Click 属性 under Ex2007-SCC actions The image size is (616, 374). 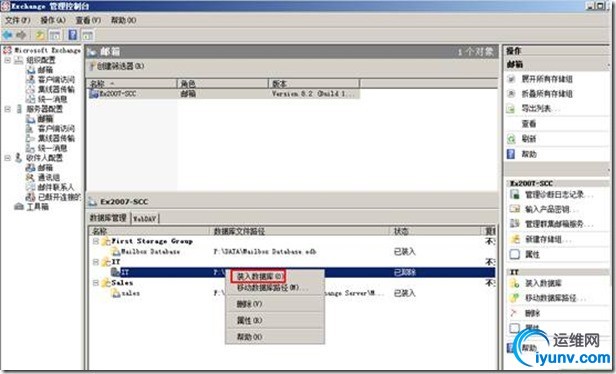(x=532, y=255)
